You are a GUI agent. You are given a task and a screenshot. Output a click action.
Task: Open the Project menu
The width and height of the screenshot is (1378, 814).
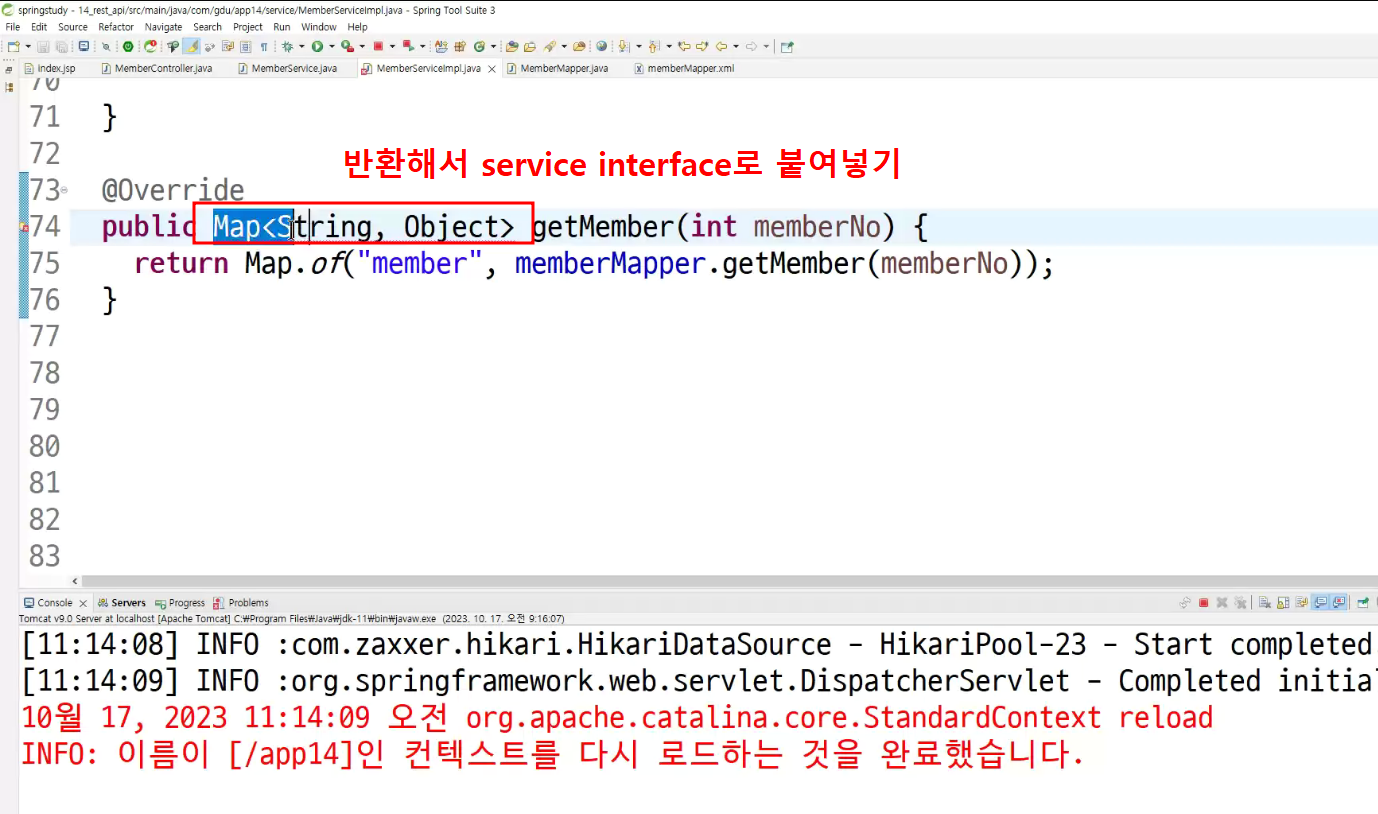point(248,27)
